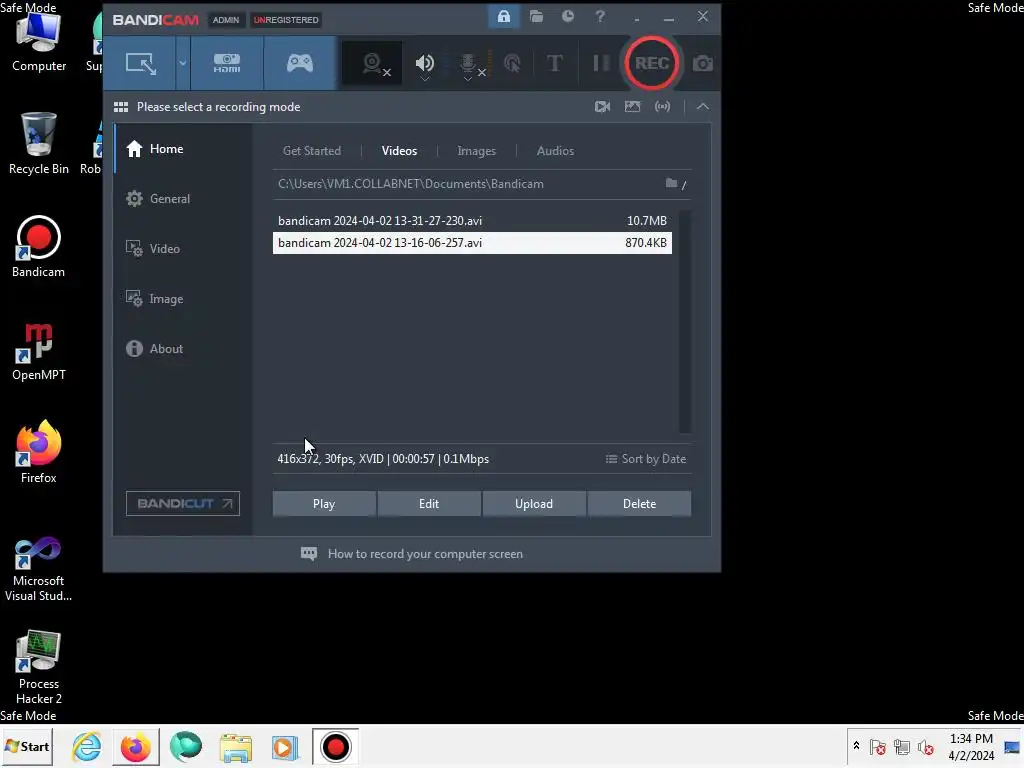Click video list vertical scrollbar

click(684, 321)
